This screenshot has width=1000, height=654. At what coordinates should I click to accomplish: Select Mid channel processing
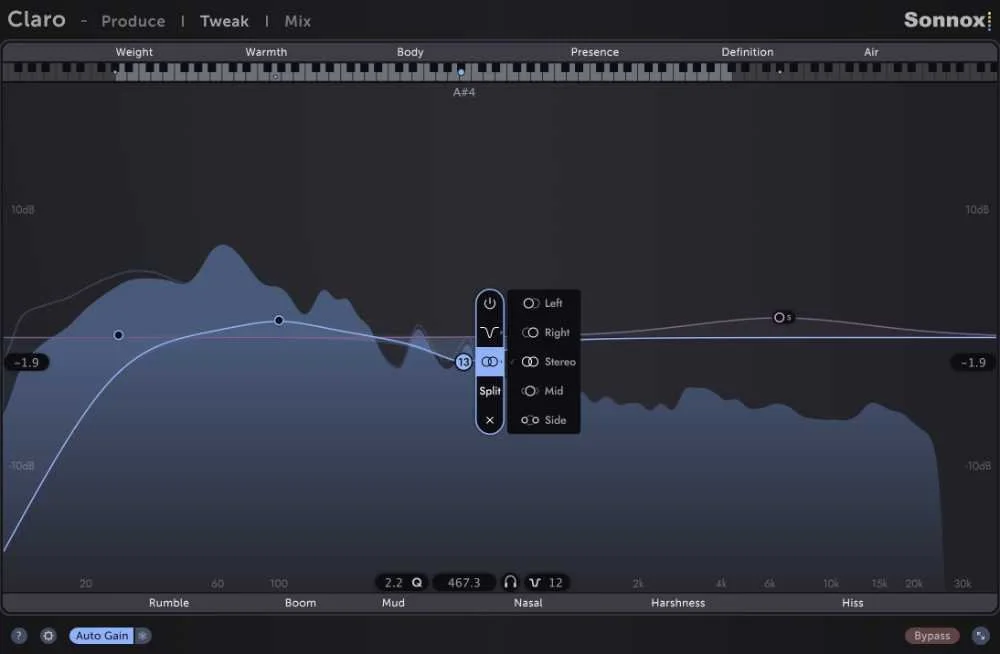543,390
